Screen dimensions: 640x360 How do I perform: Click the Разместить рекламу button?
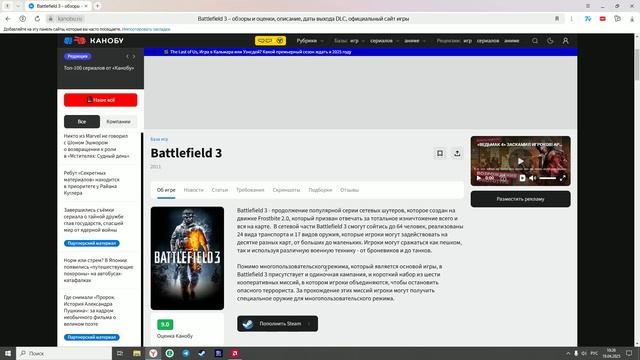coord(520,199)
